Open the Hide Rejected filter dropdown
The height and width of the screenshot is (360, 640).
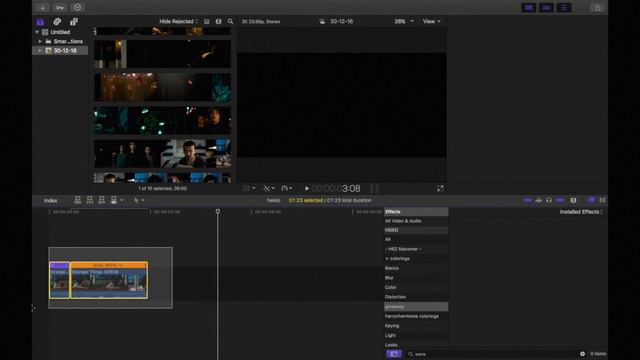[178, 21]
